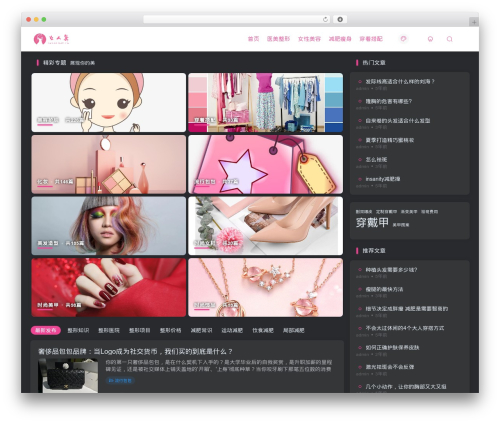This screenshot has width=500, height=423.
Task: Open article insanity减肥操
Action: pos(383,179)
